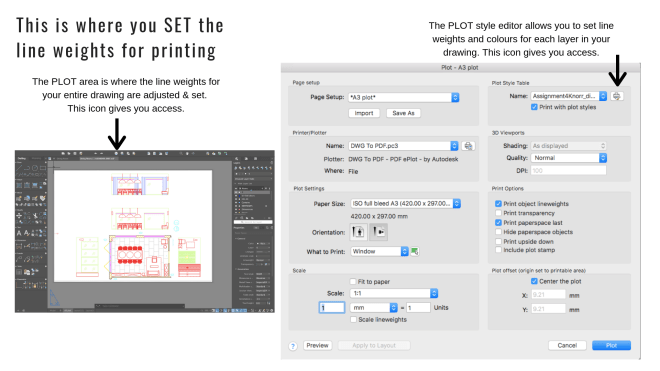The height and width of the screenshot is (371, 660).
Task: Open the help question mark icon
Action: pyautogui.click(x=293, y=346)
